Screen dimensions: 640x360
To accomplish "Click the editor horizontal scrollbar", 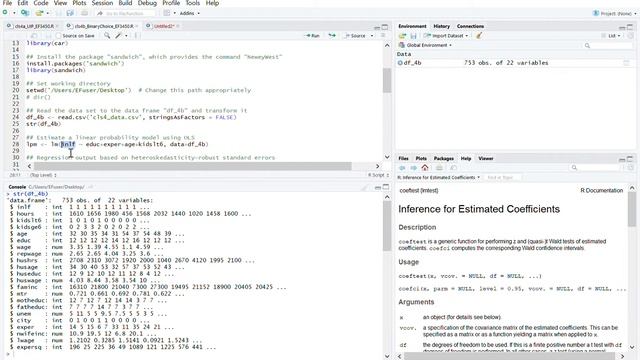I will pos(192,166).
